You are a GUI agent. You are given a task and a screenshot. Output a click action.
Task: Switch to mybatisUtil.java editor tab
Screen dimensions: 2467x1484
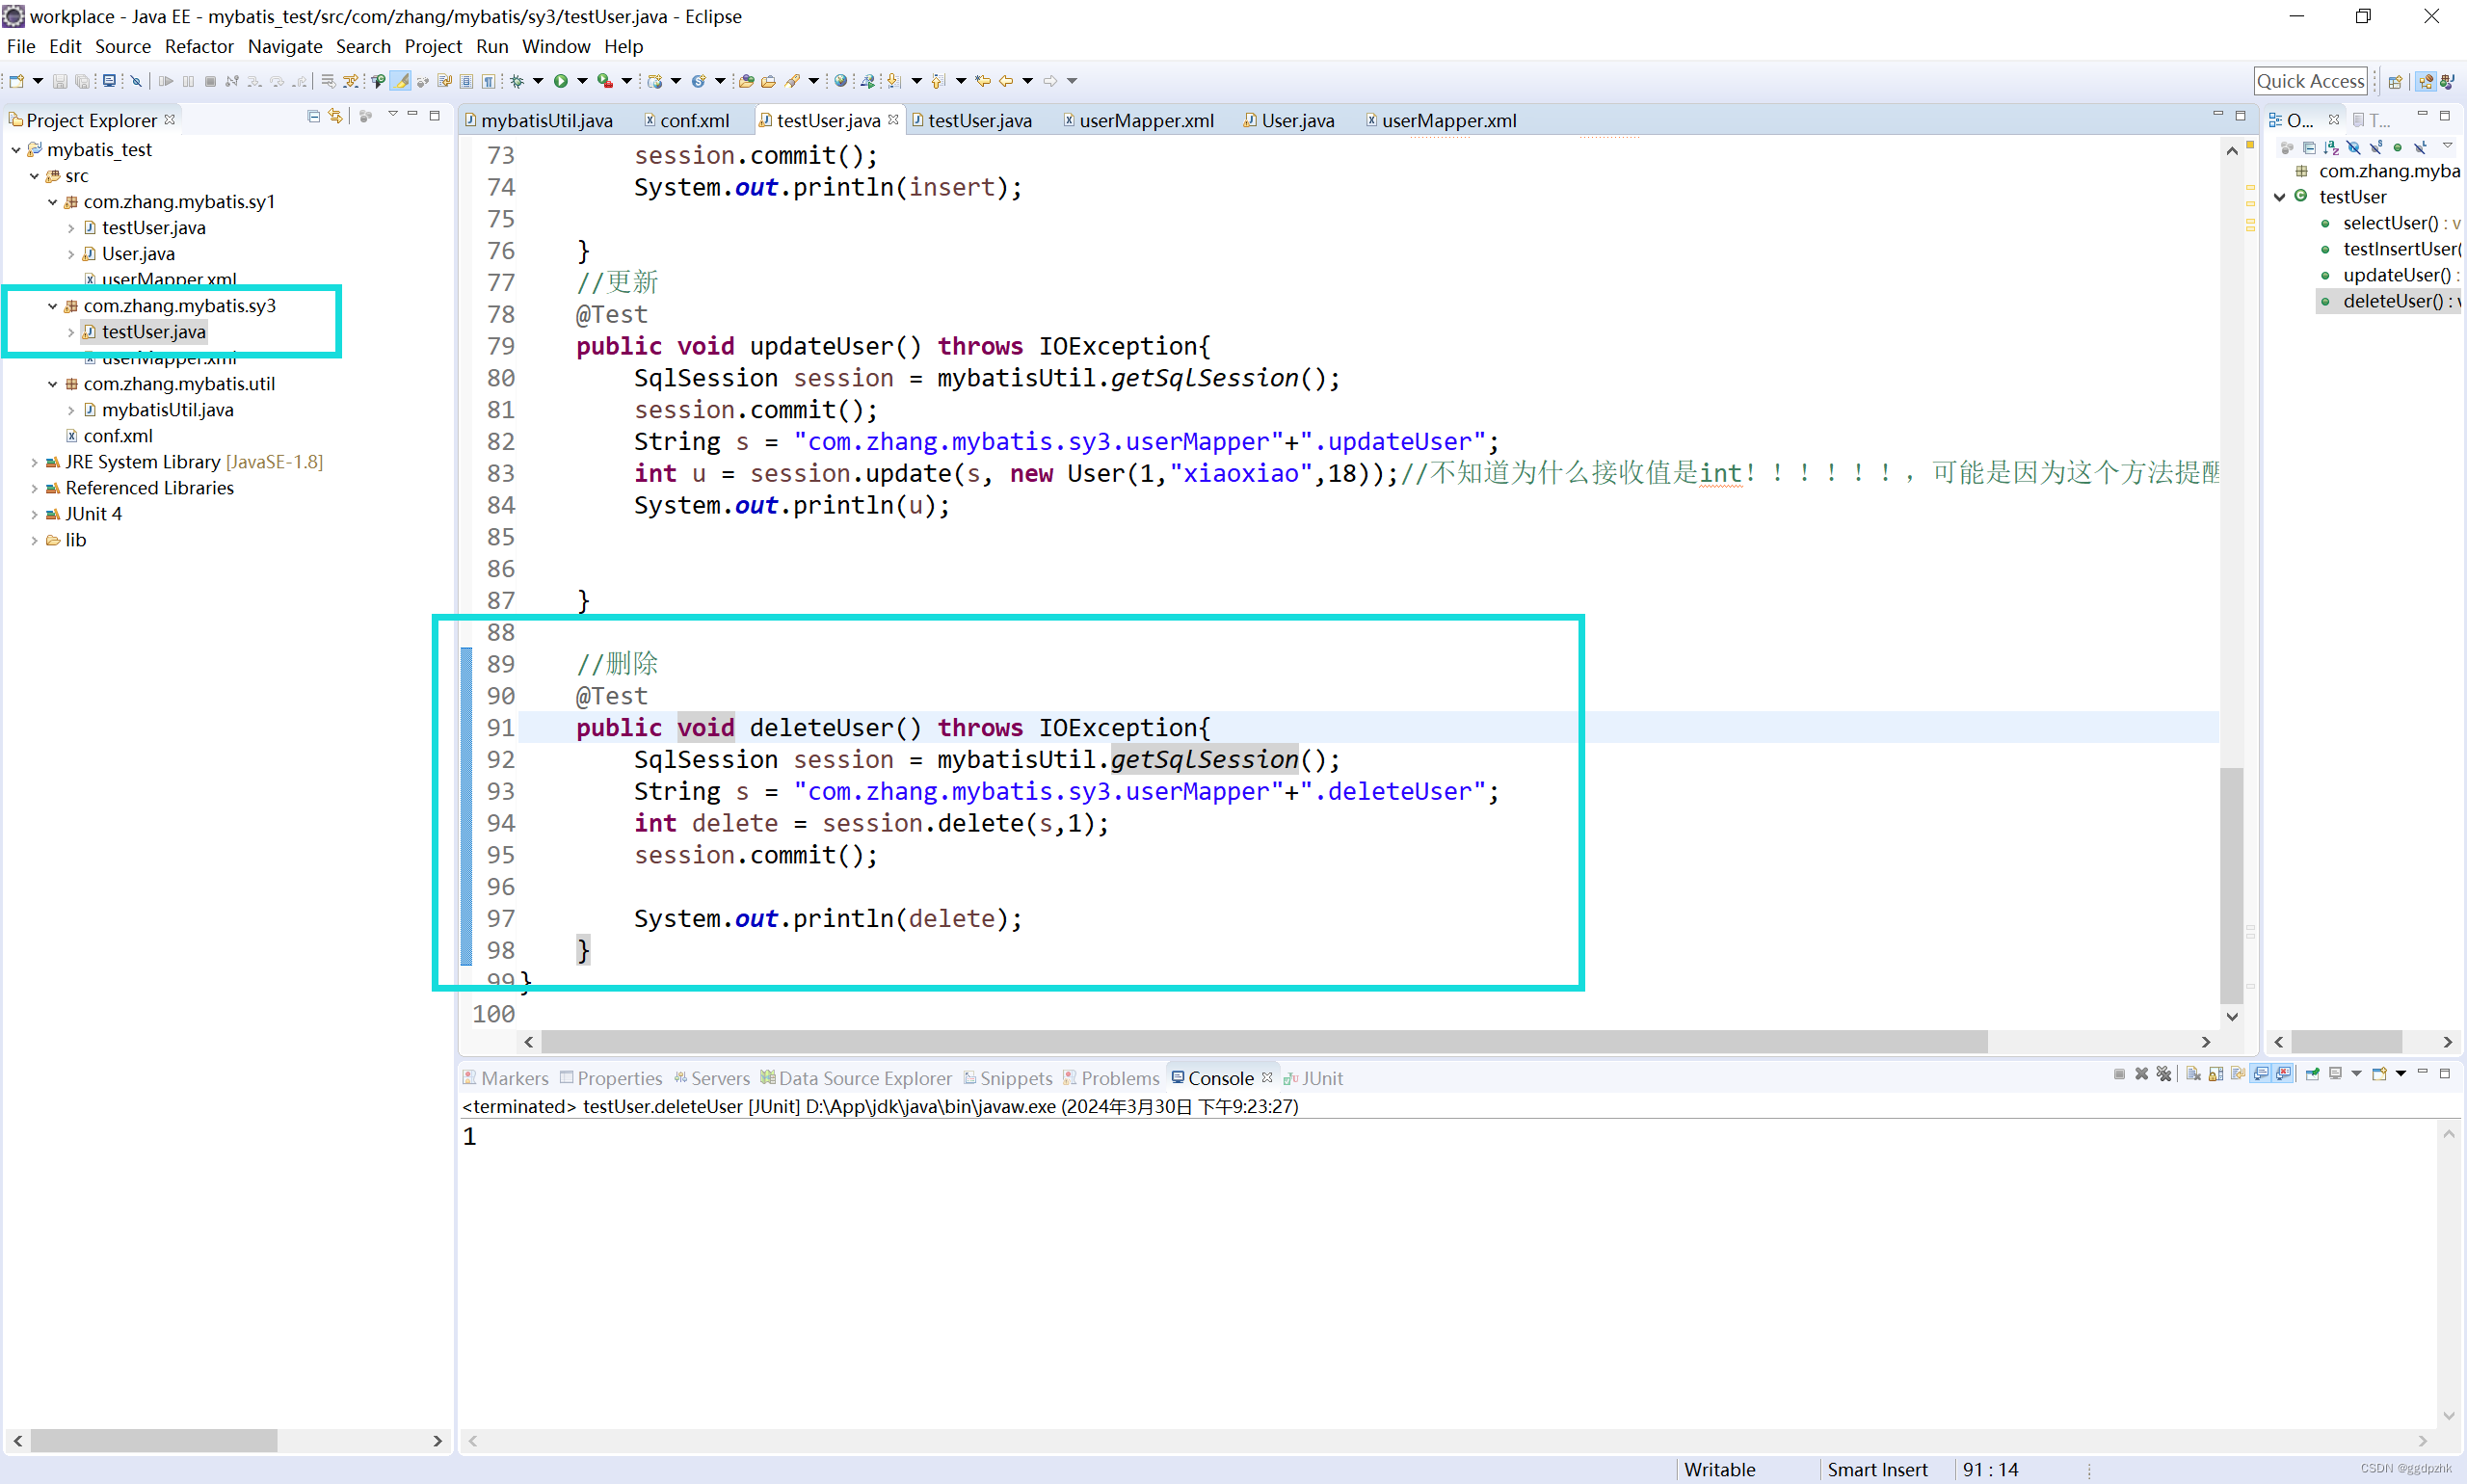coord(539,120)
